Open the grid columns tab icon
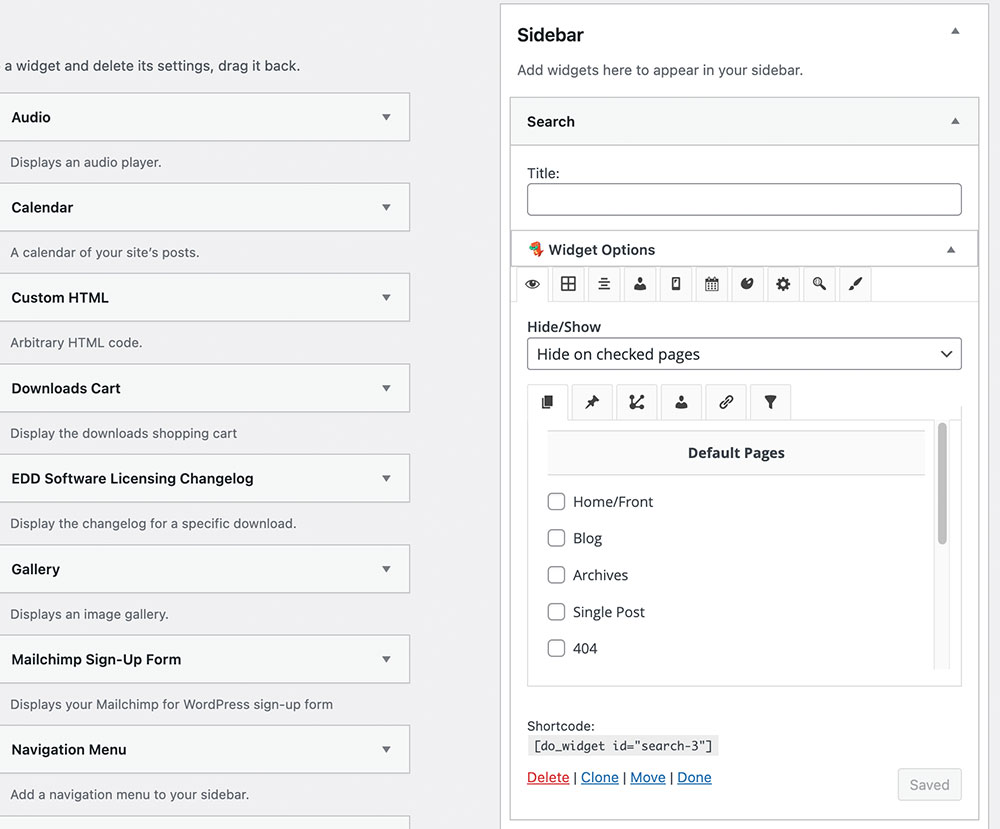This screenshot has width=1000, height=829. point(568,284)
